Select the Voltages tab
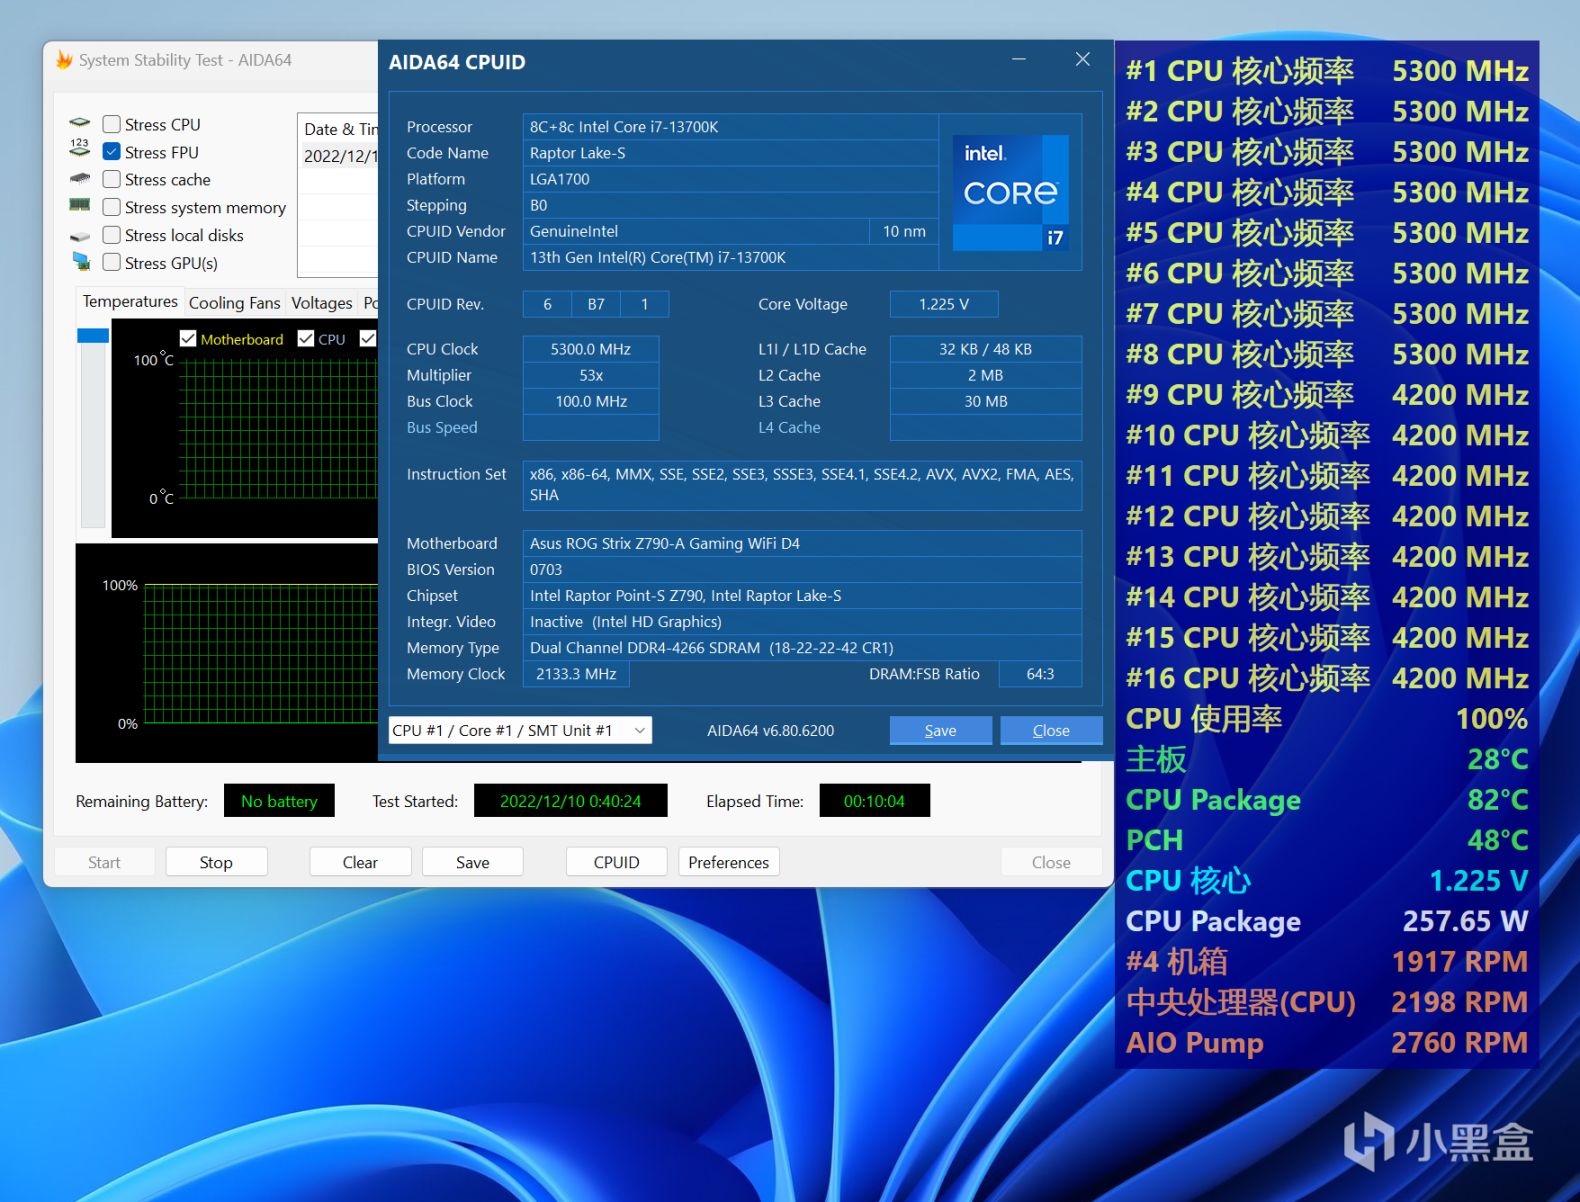Screen dimensions: 1580x1202 322,302
